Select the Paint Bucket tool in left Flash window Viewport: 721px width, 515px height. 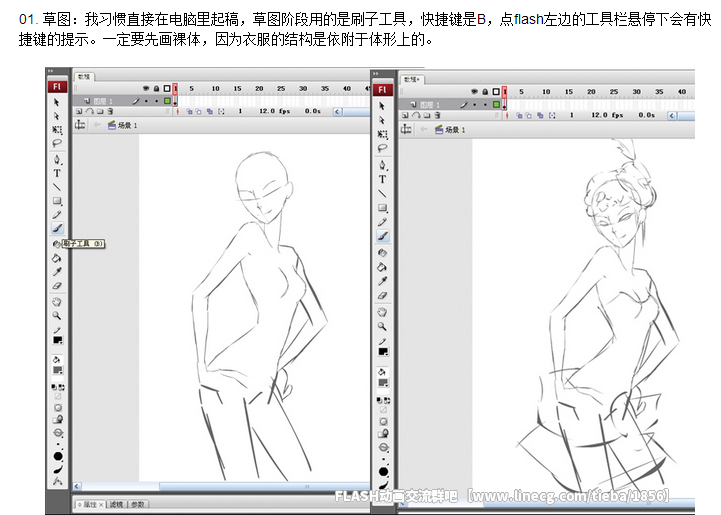pyautogui.click(x=57, y=258)
